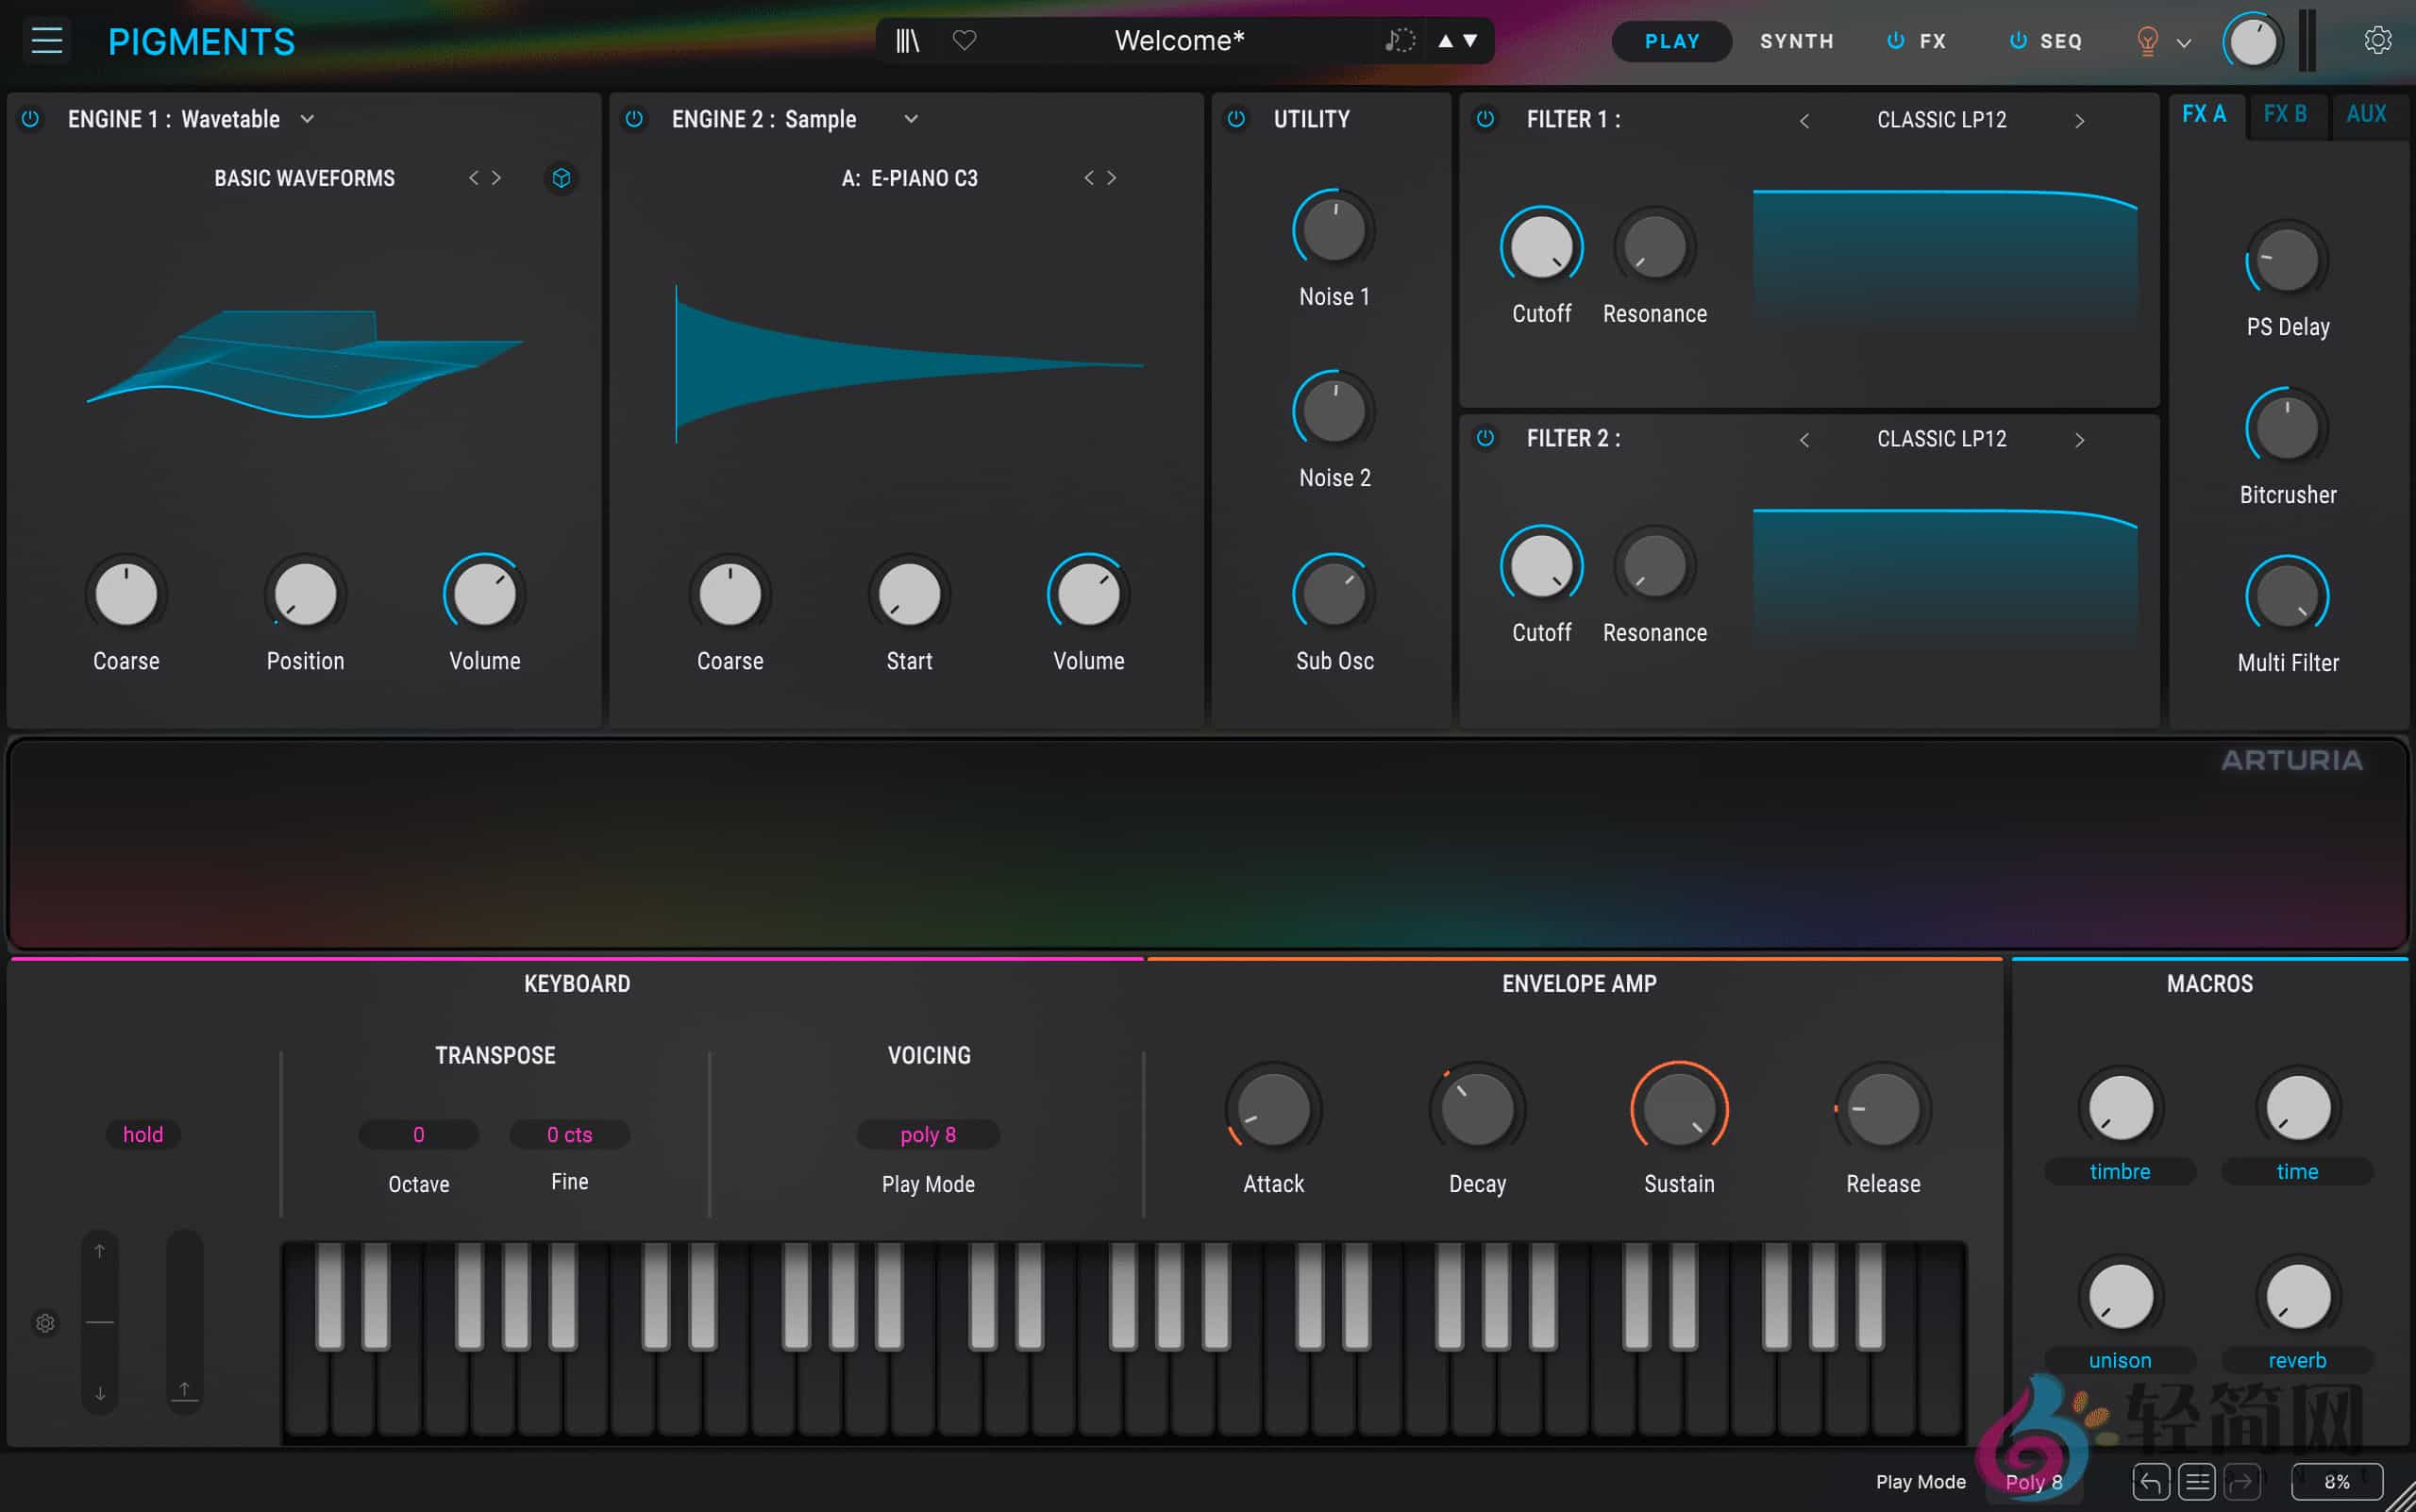Screen dimensions: 2416x1512
Task: Open the undo history list icon
Action: pyautogui.click(x=2198, y=1482)
